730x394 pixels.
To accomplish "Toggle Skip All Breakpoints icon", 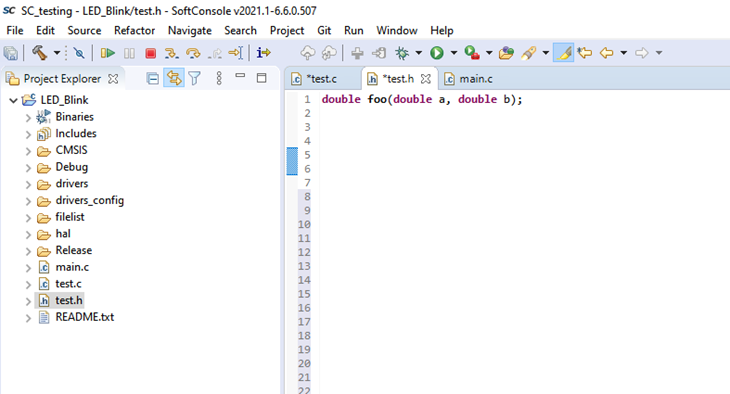I will point(79,53).
